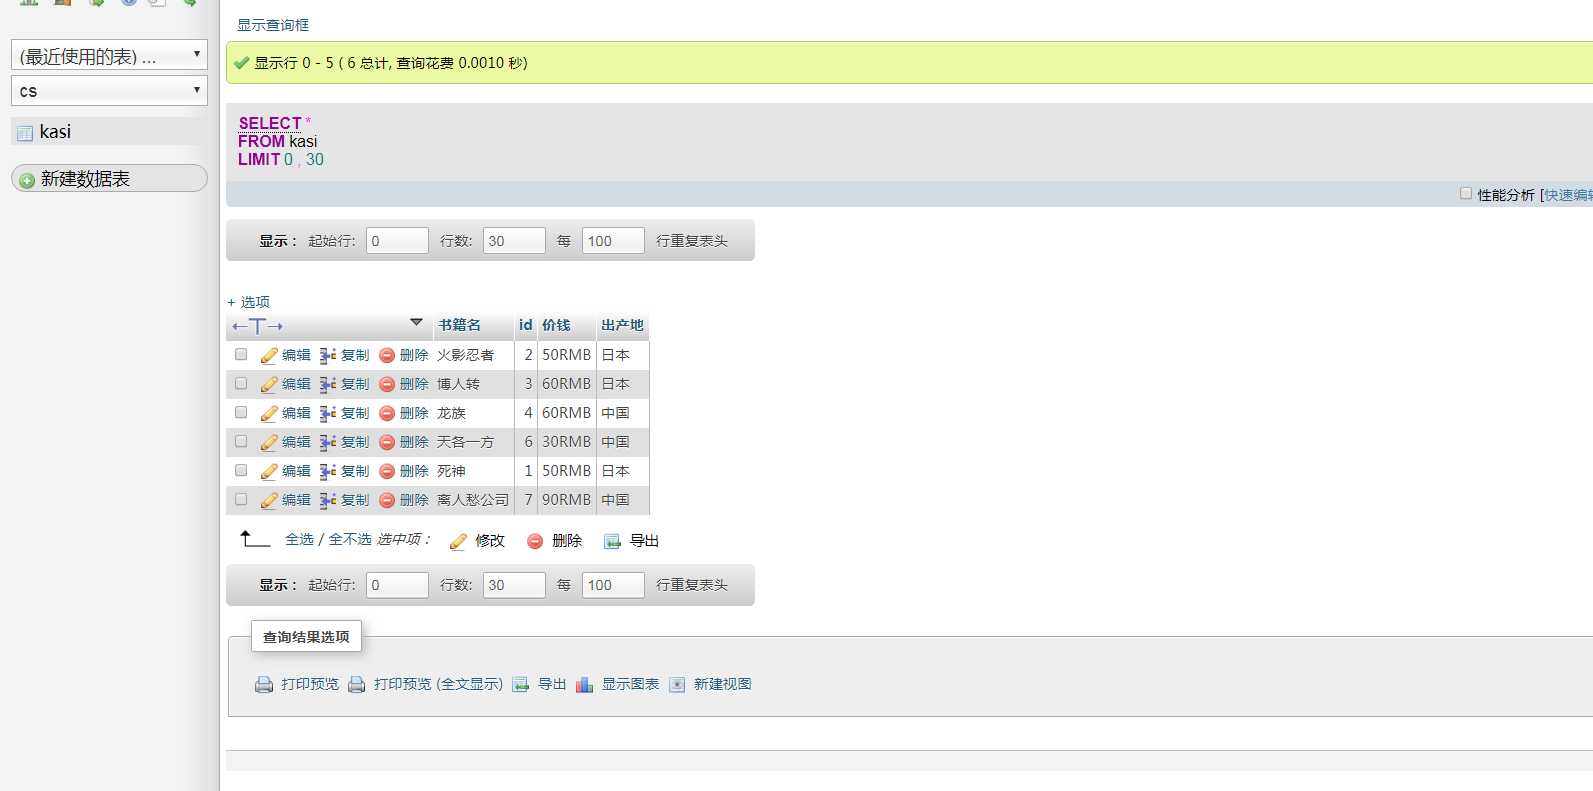Check the box for 离人愁公司 row

(x=241, y=499)
